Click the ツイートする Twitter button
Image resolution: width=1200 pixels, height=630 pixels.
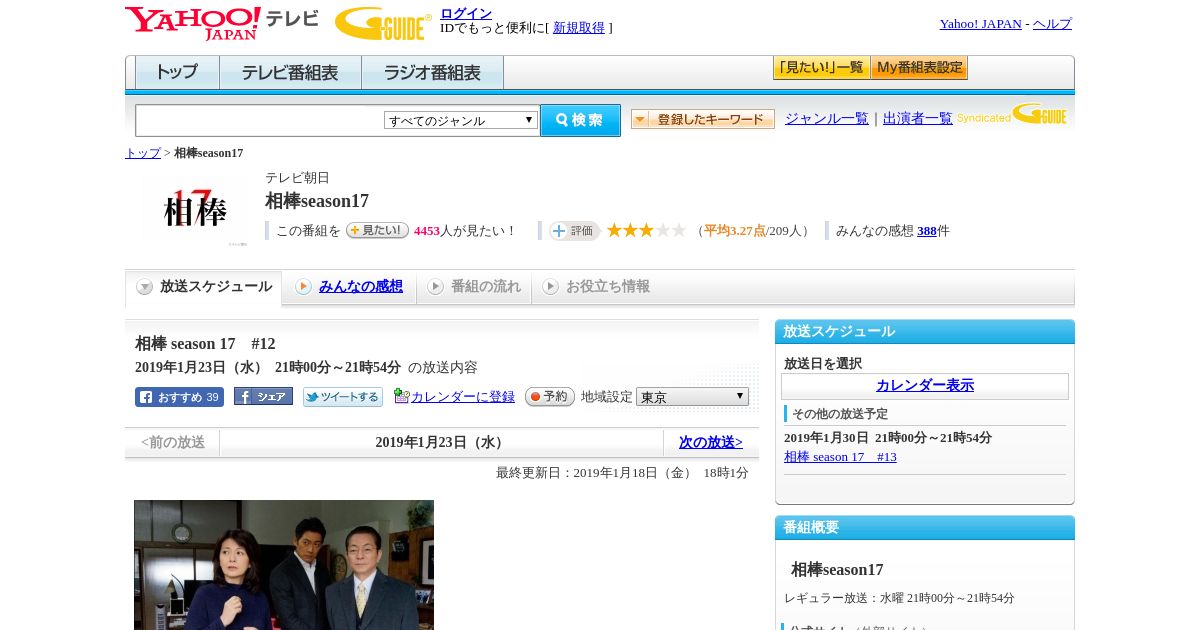[343, 397]
